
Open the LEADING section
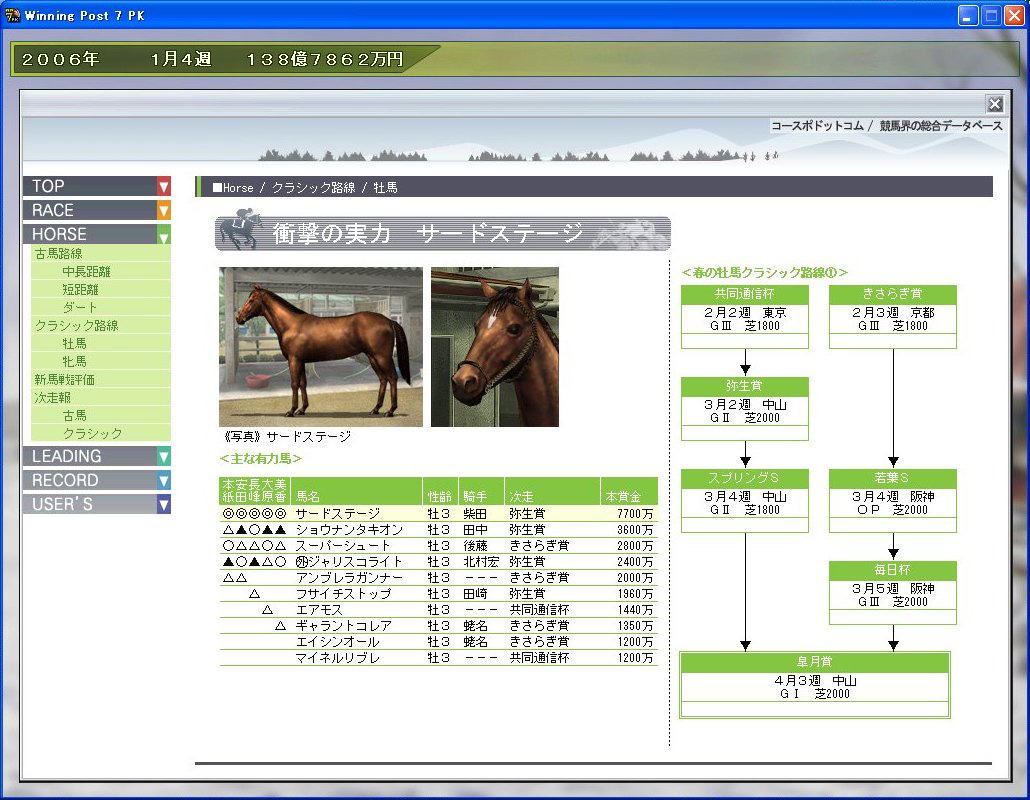(x=90, y=456)
